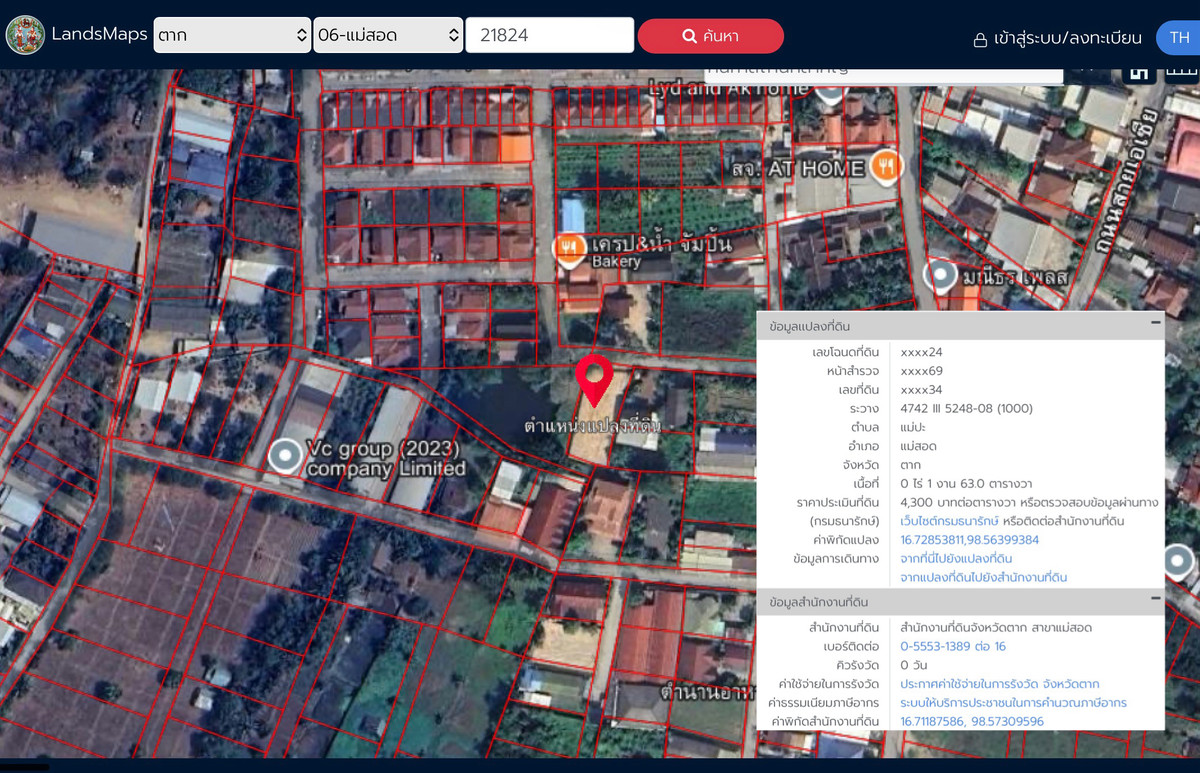The image size is (1200, 773).
Task: Click the parcel number field containing 21824
Action: pos(549,36)
